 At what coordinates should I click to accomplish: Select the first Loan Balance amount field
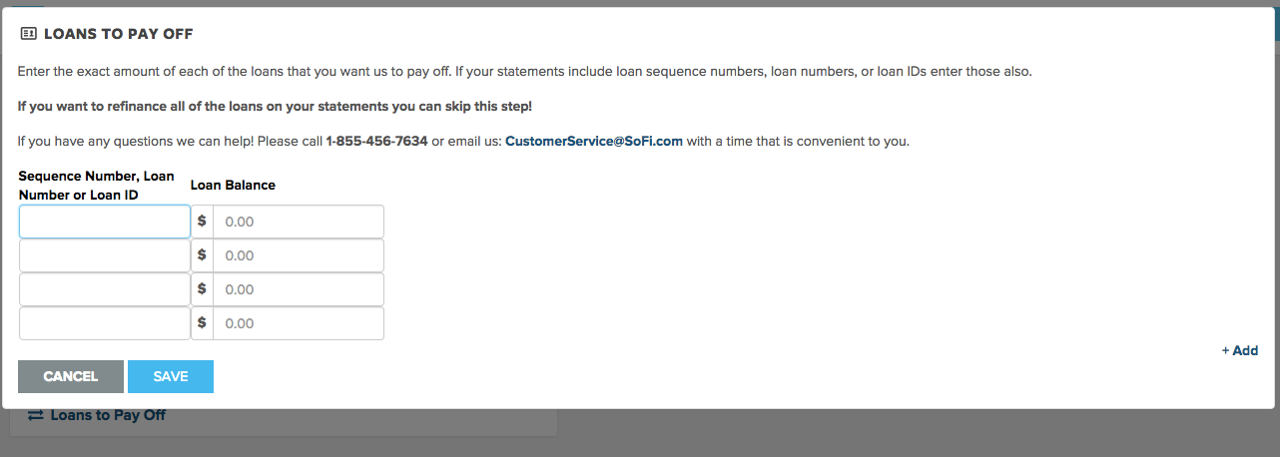click(298, 221)
